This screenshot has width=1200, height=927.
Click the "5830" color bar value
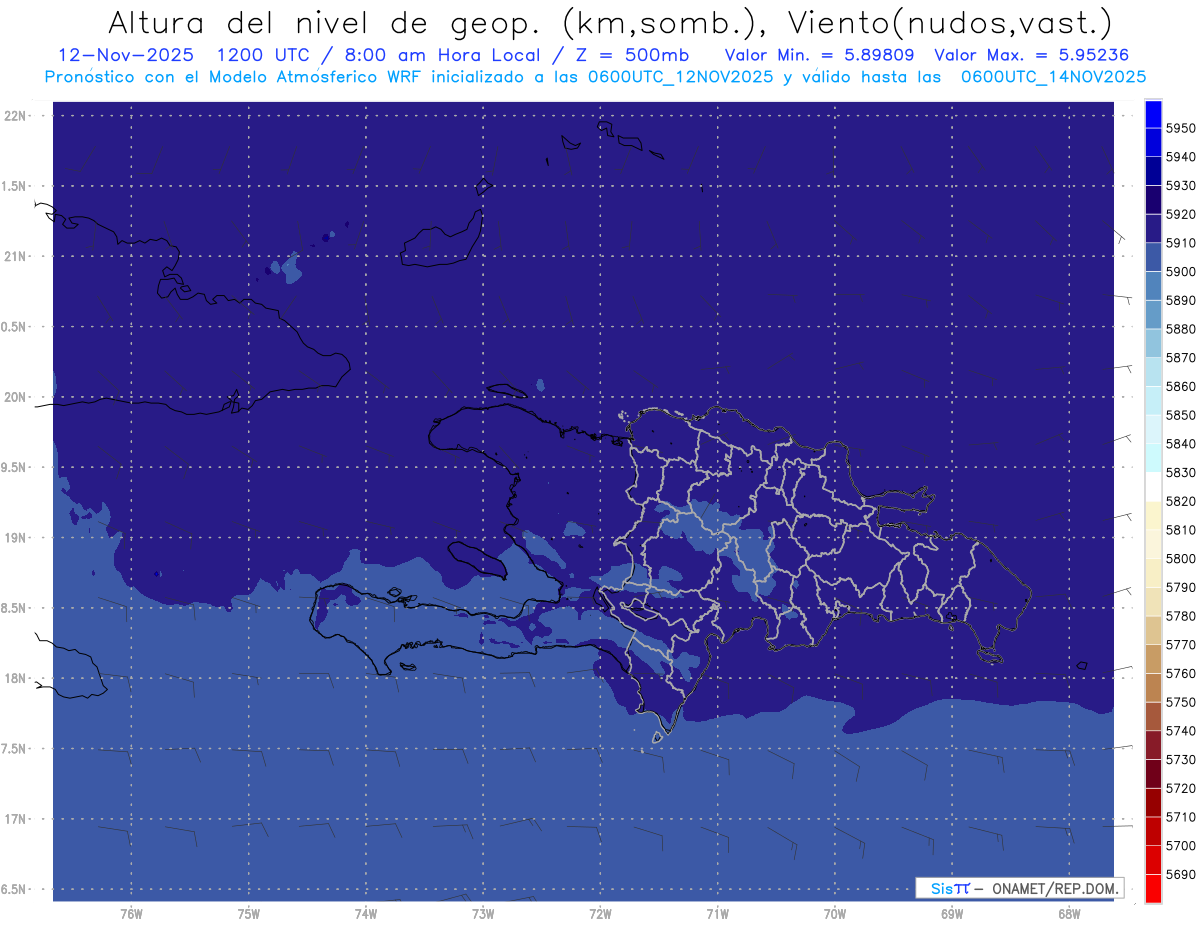tap(1181, 472)
